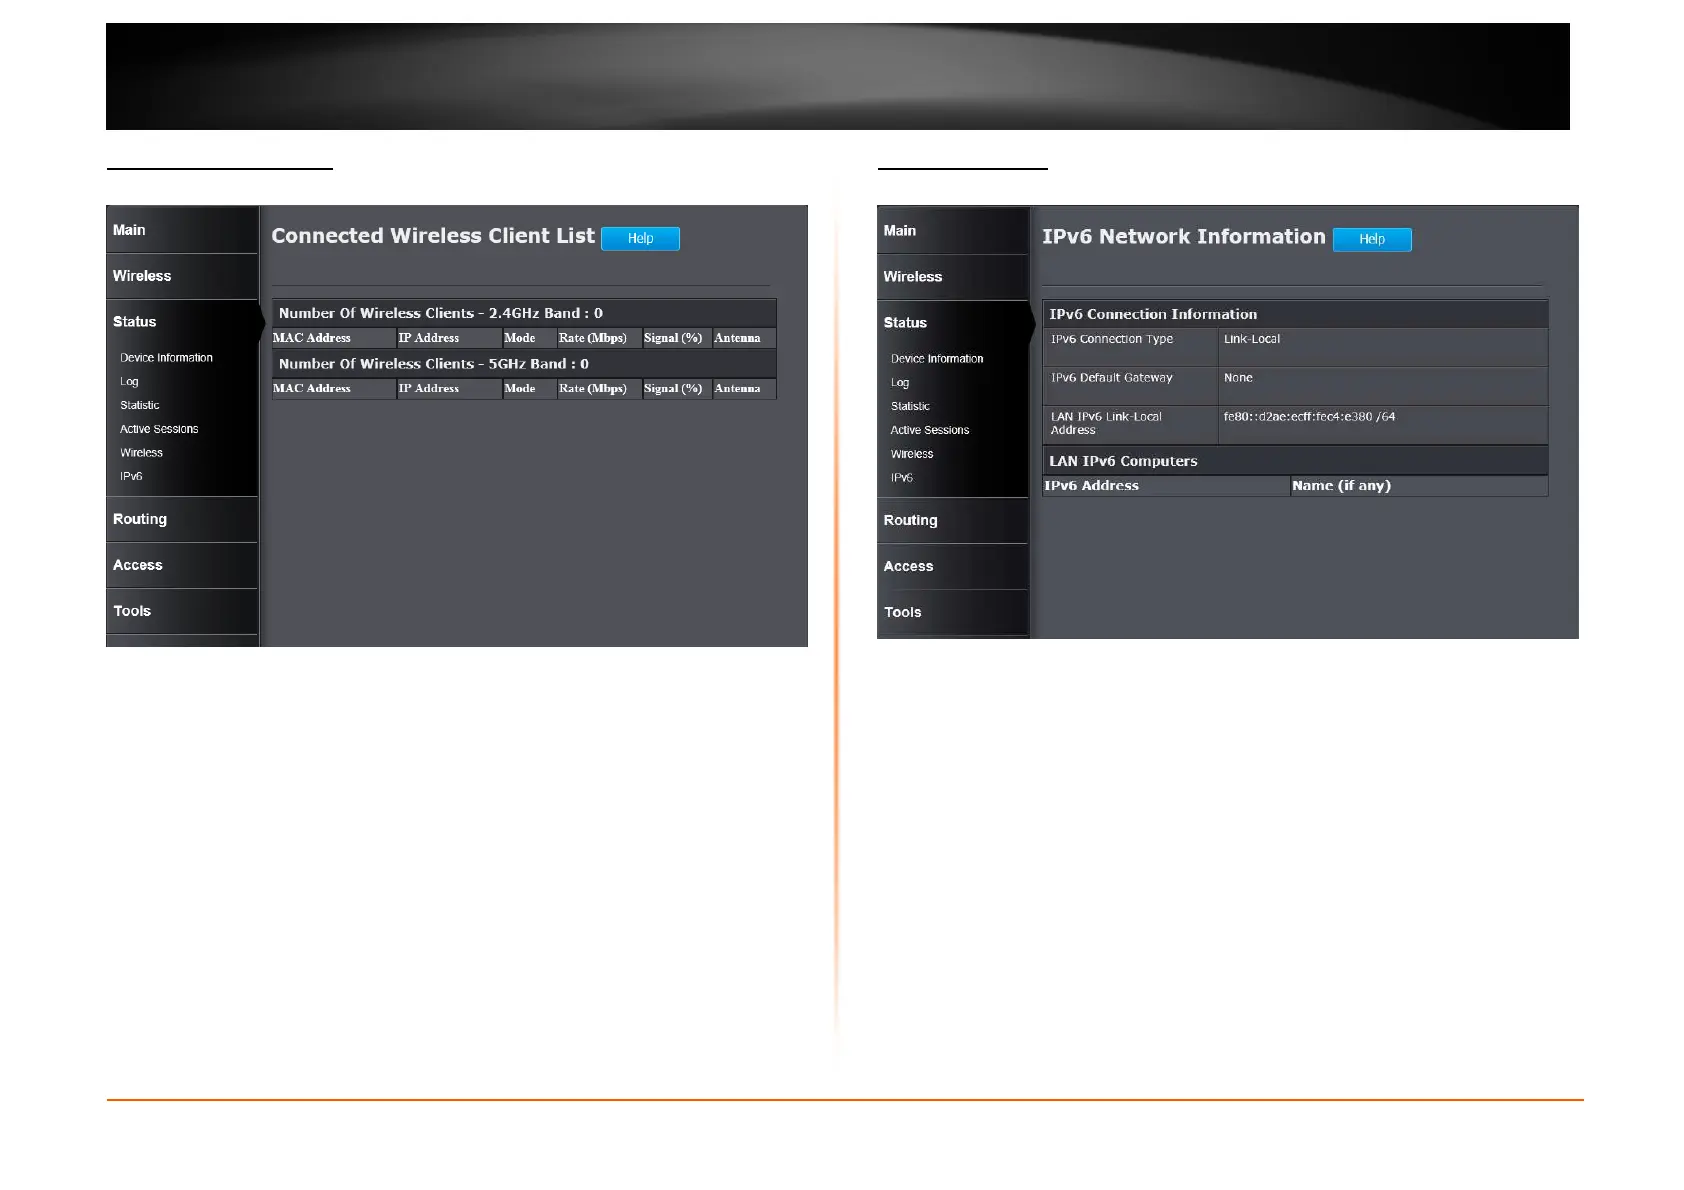The image size is (1684, 1190).
Task: Click MAC Address column under 5GHz Band
Action: (x=334, y=389)
